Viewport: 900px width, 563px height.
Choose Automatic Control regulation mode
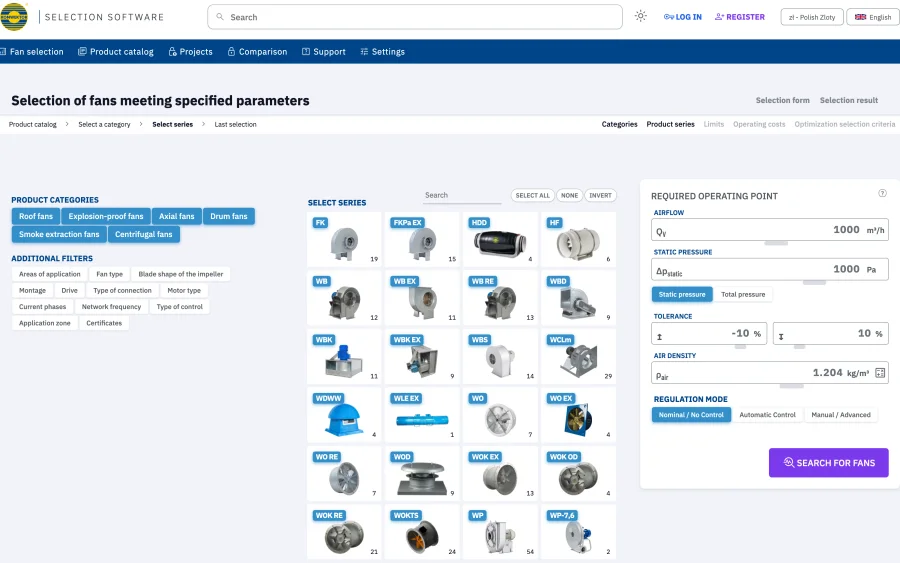point(767,414)
